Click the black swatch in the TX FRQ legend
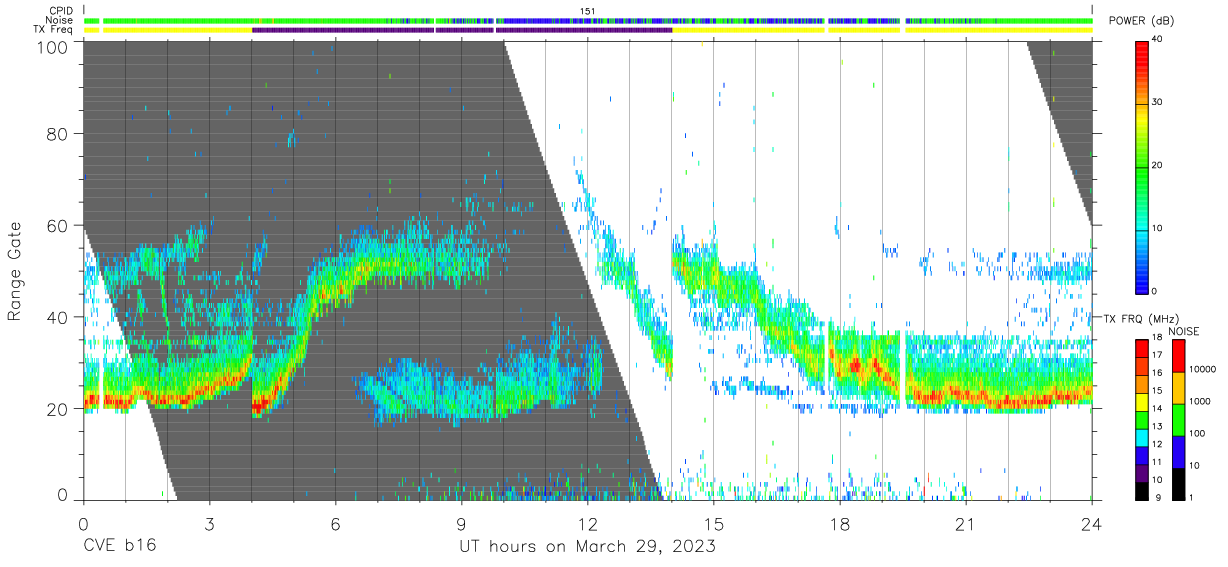This screenshot has width=1228, height=567. point(1142,490)
